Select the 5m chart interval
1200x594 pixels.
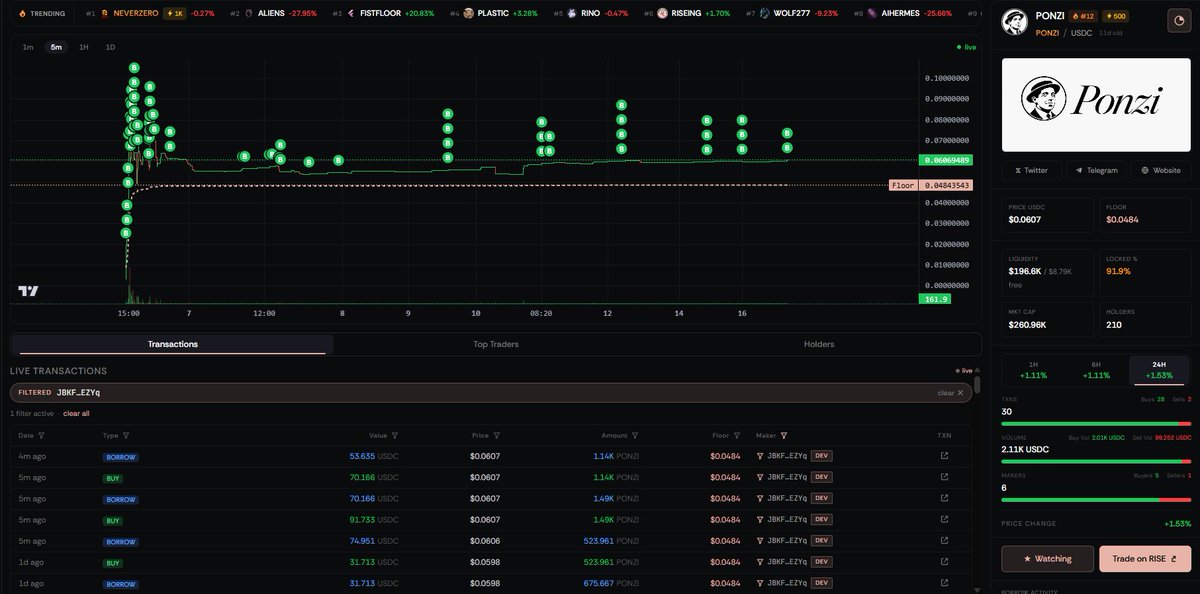click(x=56, y=47)
